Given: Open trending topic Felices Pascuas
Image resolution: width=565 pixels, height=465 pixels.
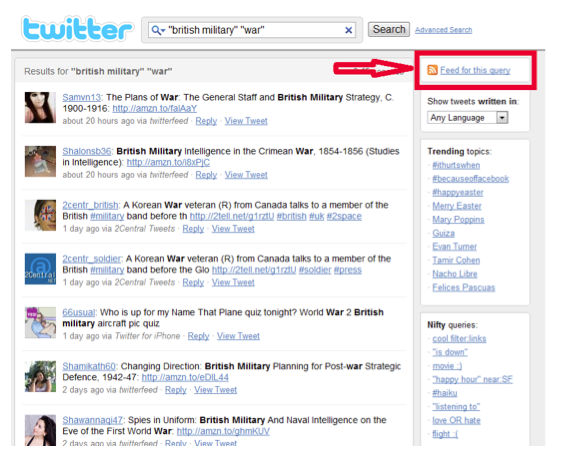Looking at the screenshot, I should [464, 288].
